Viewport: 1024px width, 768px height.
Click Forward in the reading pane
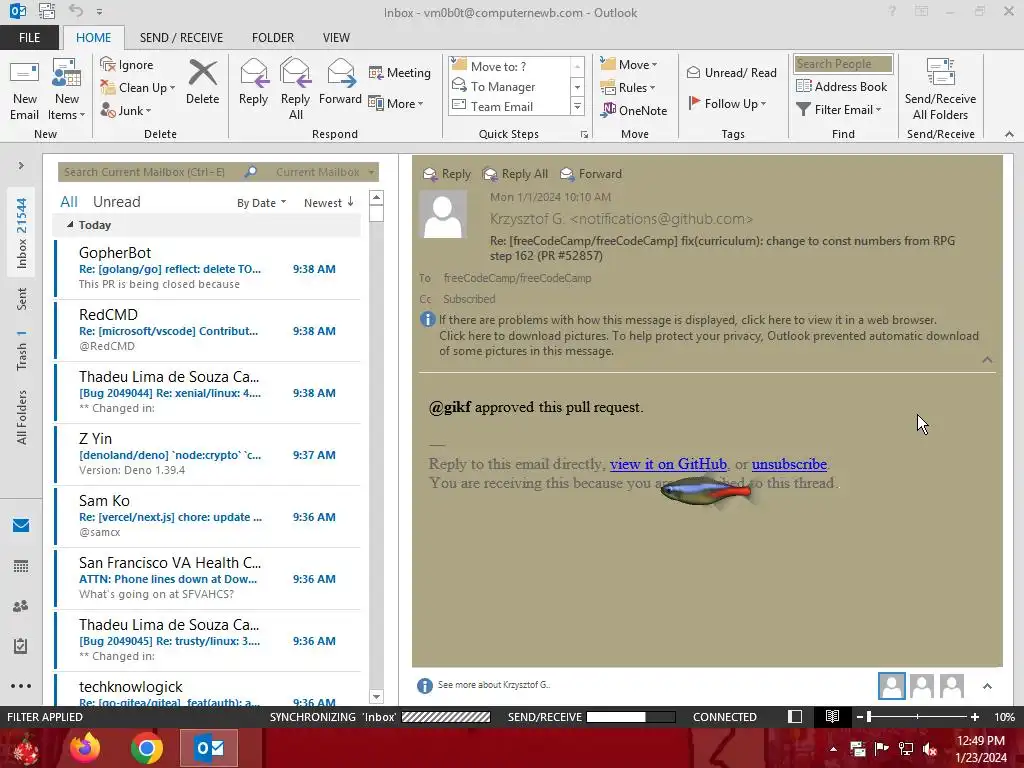tap(591, 174)
